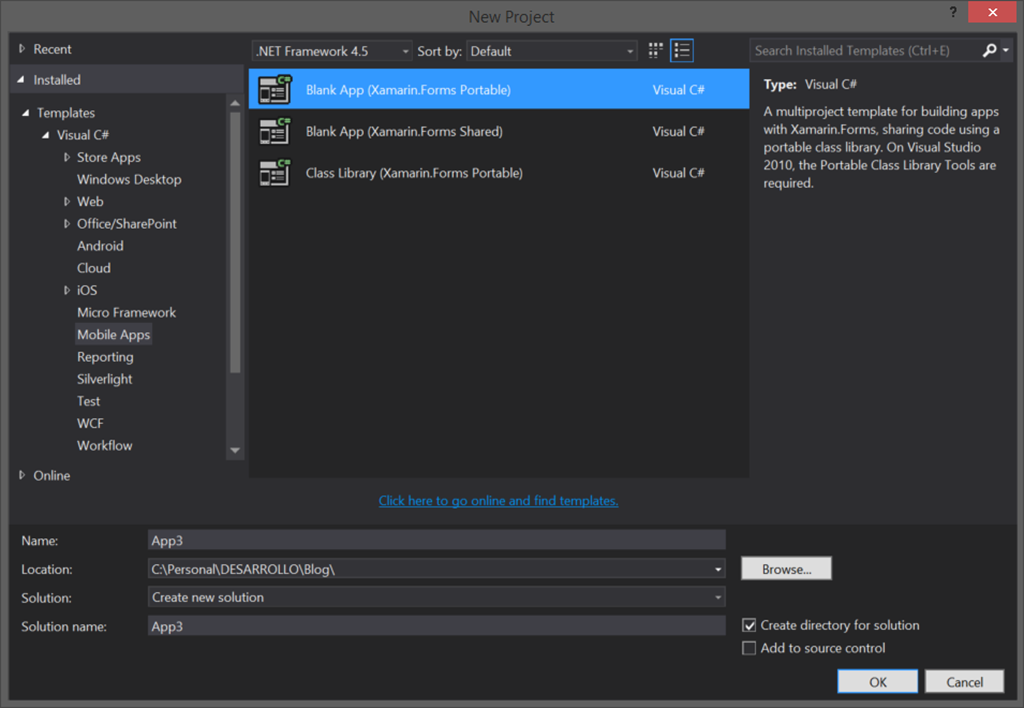This screenshot has height=708, width=1024.
Task: Close the New Project dialog
Action: click(x=992, y=12)
